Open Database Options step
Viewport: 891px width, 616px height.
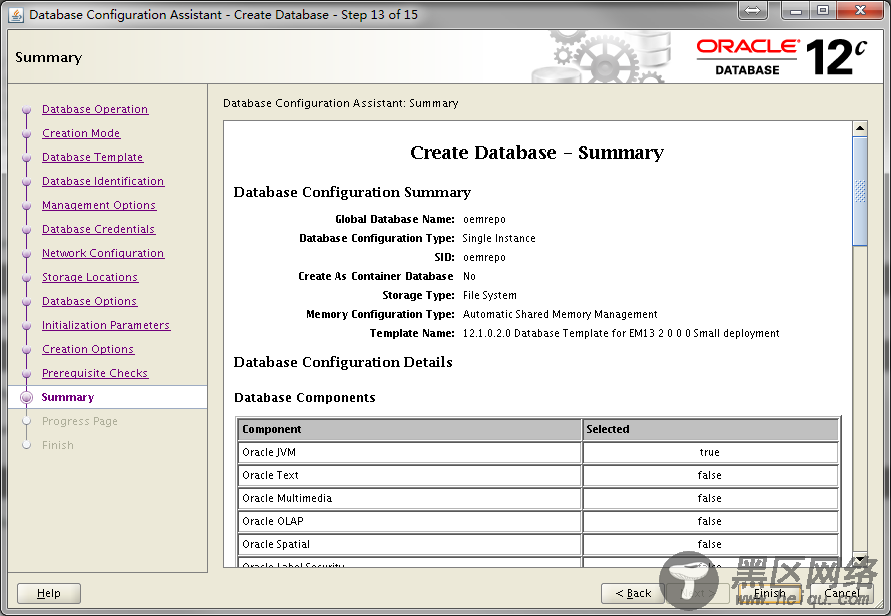click(x=89, y=301)
